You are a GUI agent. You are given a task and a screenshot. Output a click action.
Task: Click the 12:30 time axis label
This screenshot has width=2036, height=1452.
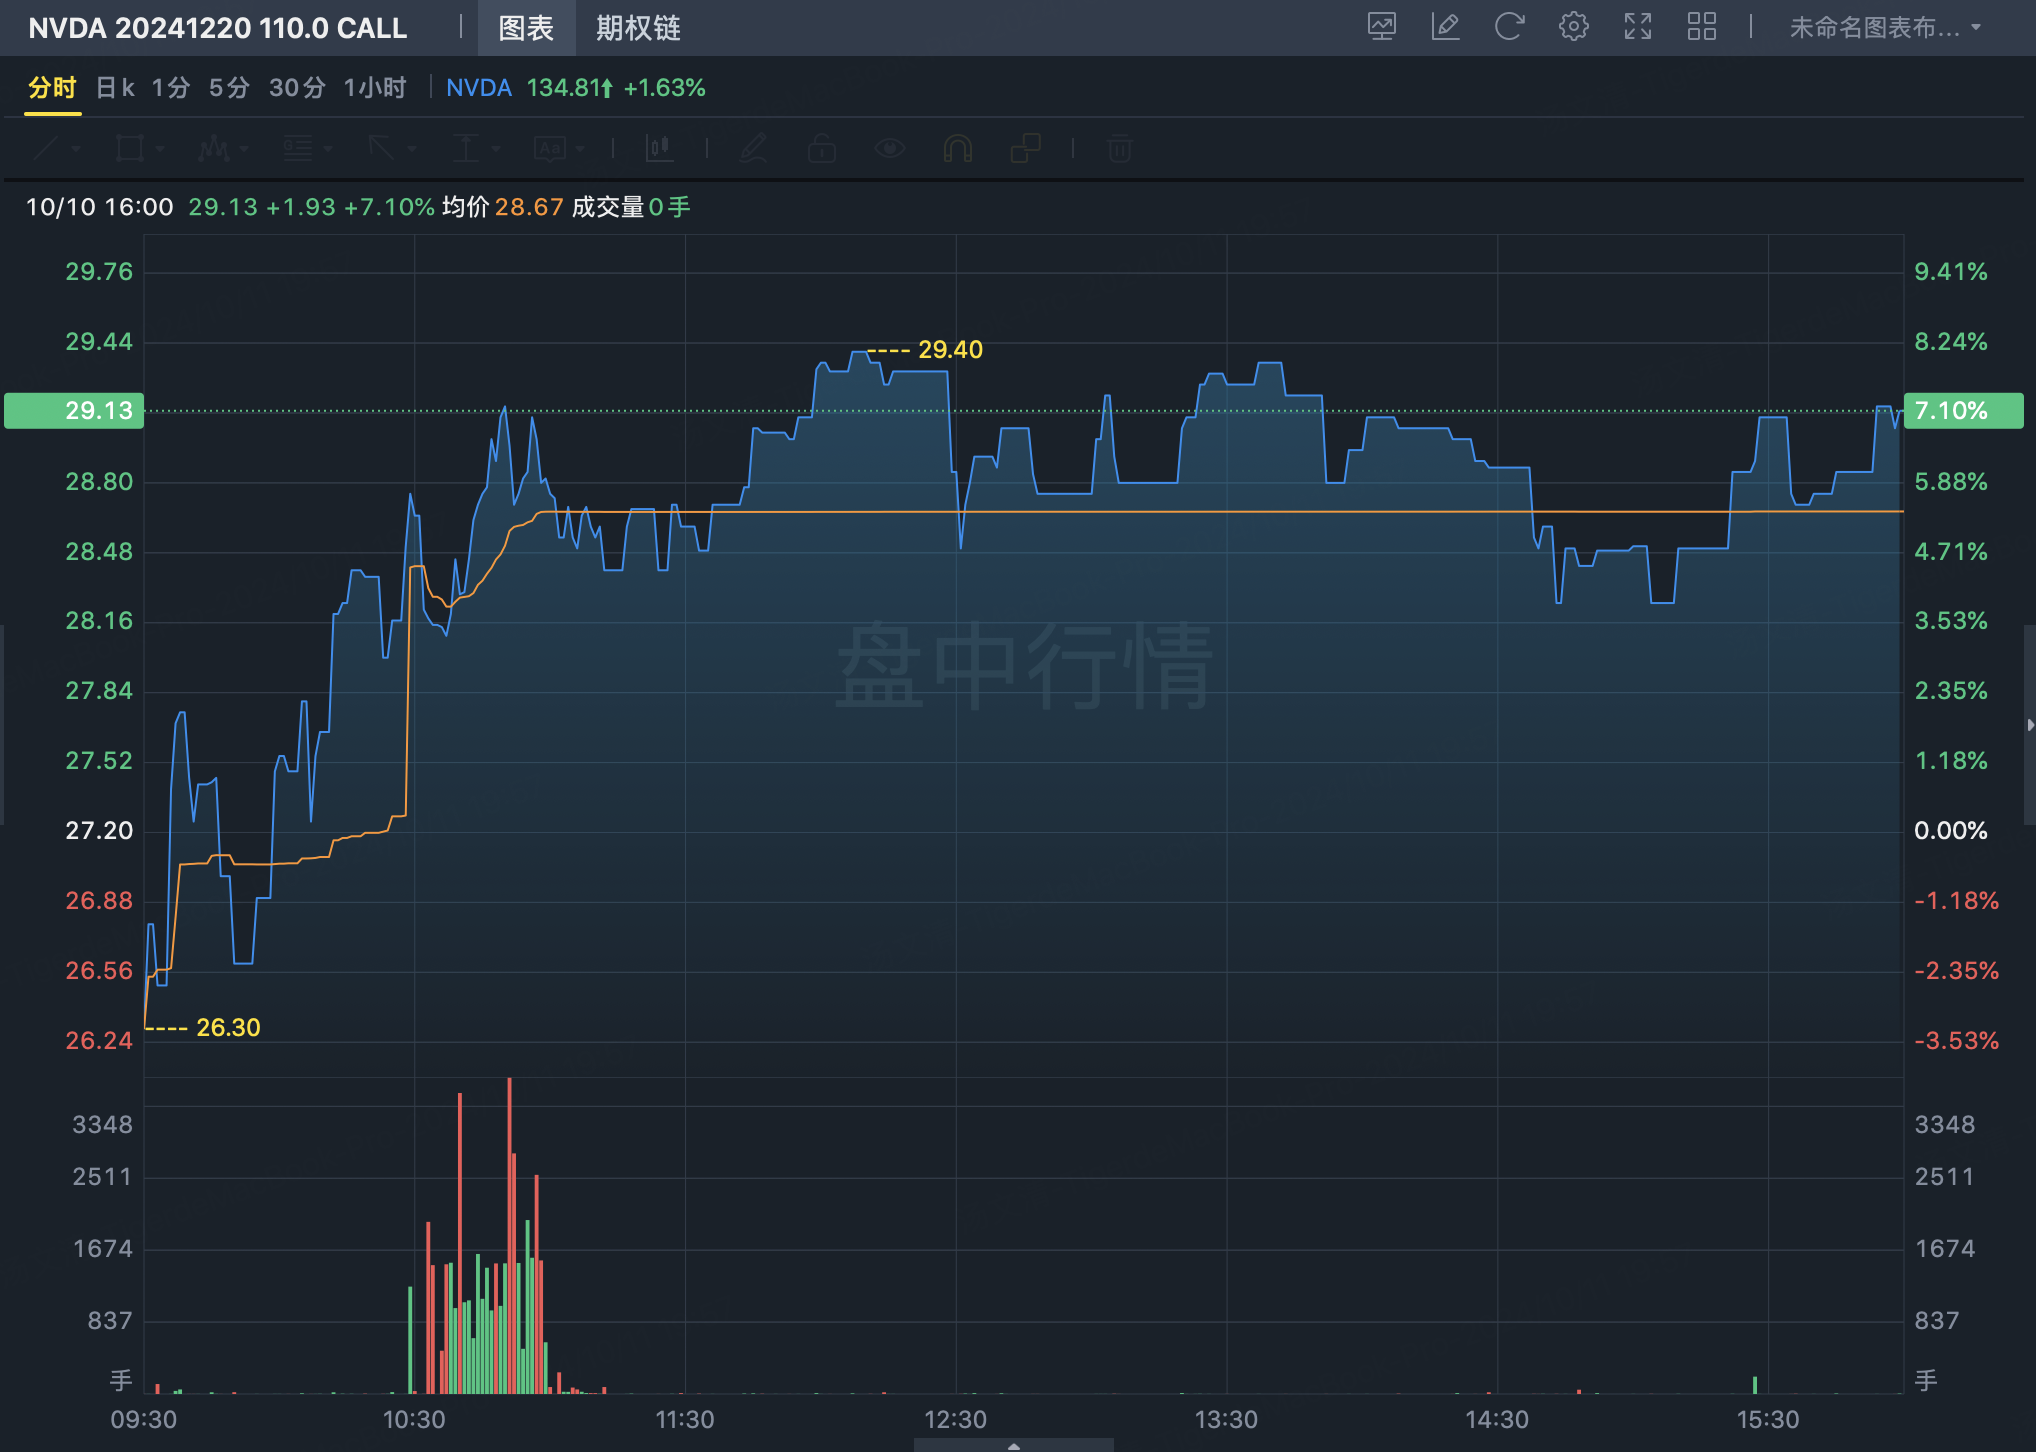point(955,1419)
